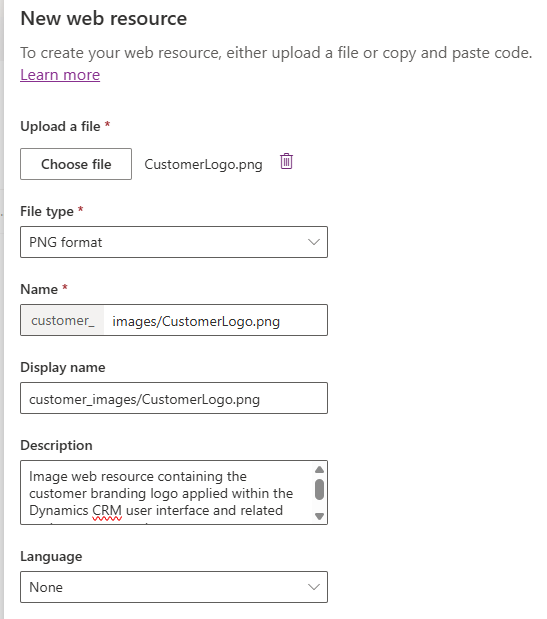The image size is (547, 619).
Task: Delete the uploaded CustomerLogo.png with trash icon
Action: 286,161
